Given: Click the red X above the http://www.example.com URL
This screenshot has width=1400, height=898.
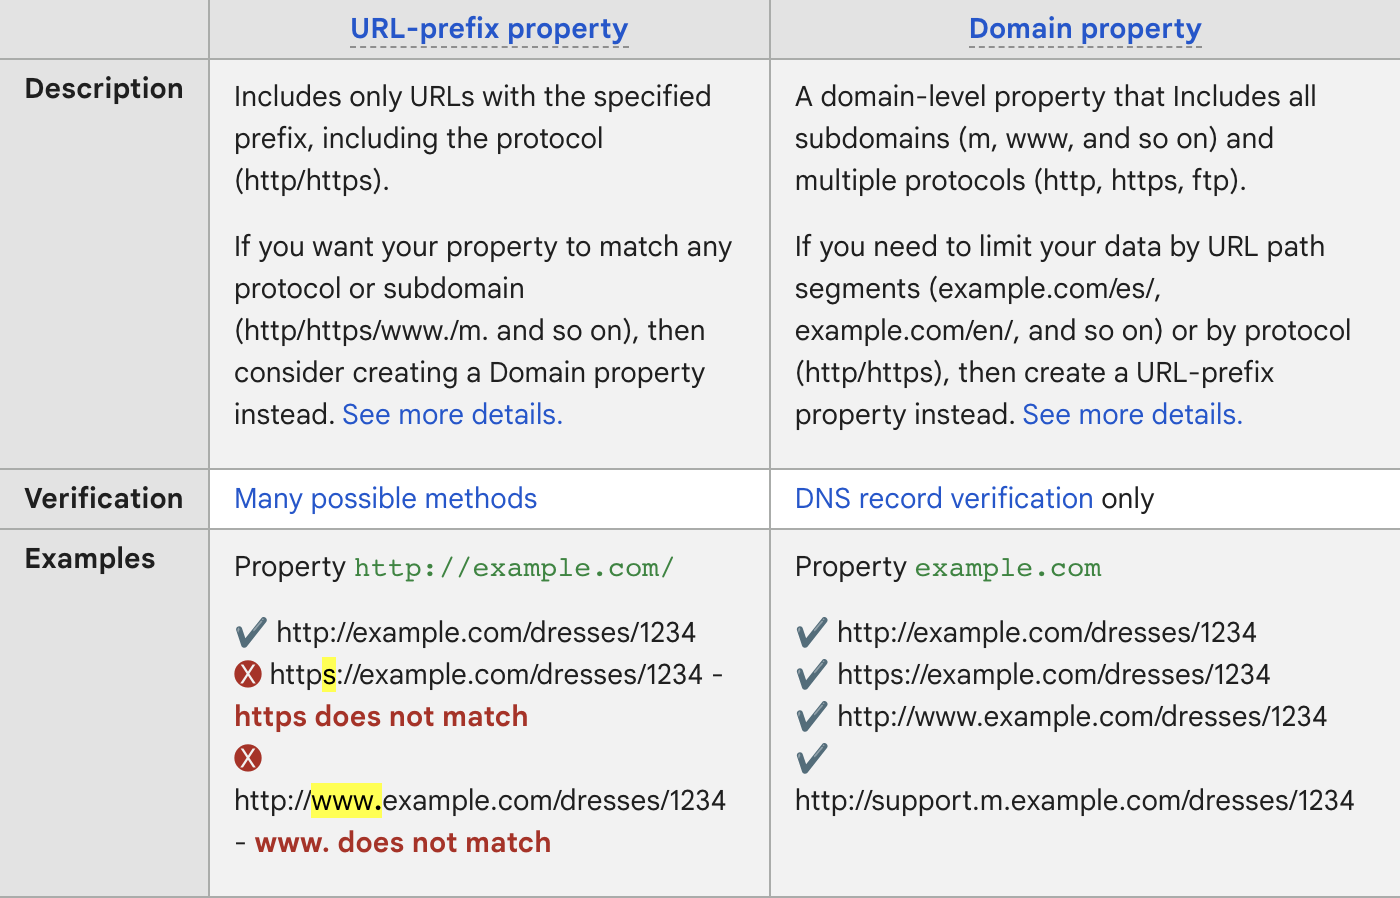Looking at the screenshot, I should click(x=248, y=758).
